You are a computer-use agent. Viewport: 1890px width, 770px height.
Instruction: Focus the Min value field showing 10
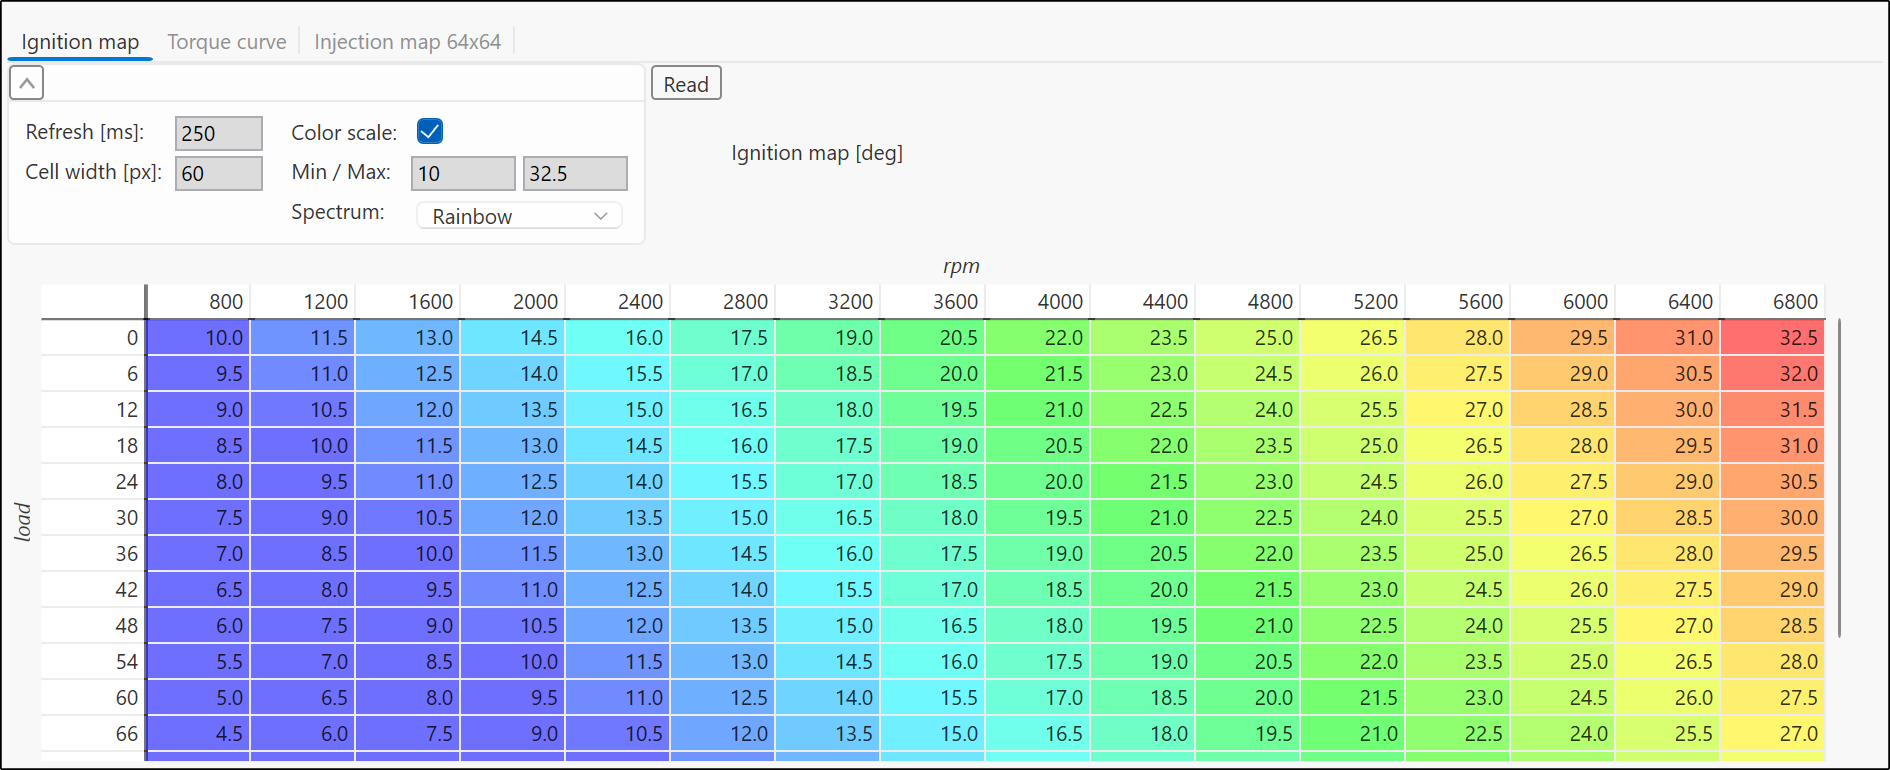pos(463,173)
